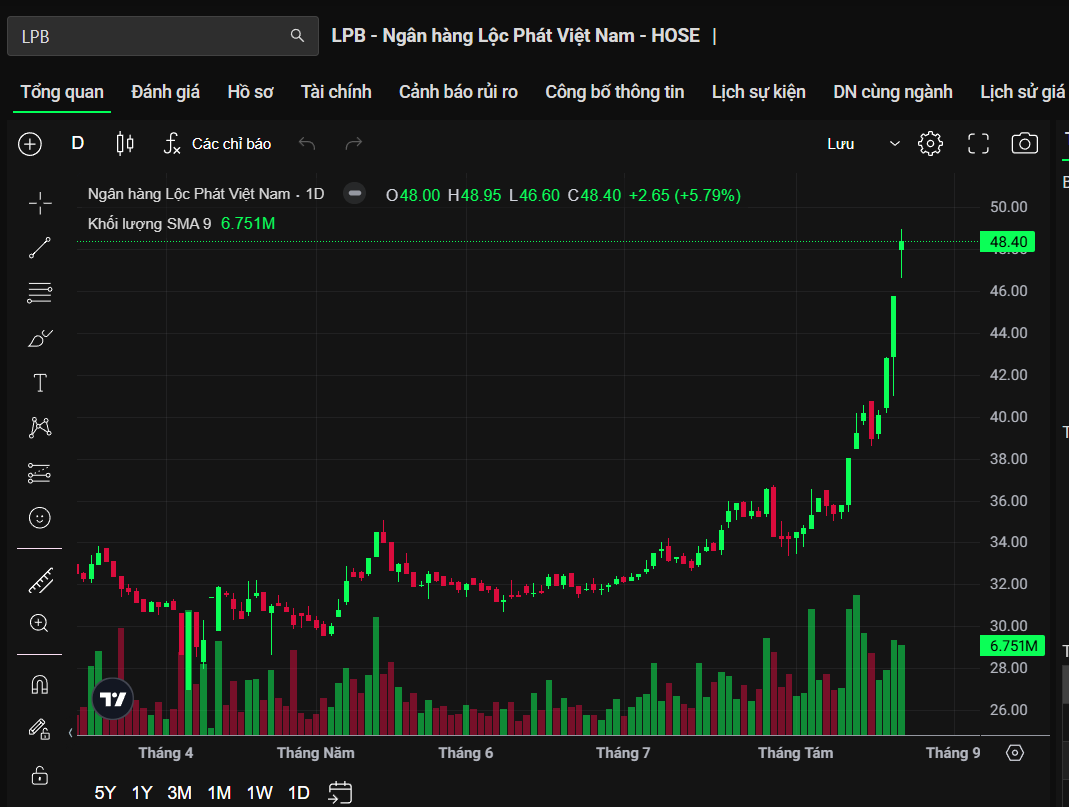The image size is (1069, 807).
Task: Click the Lưu save button
Action: (841, 144)
